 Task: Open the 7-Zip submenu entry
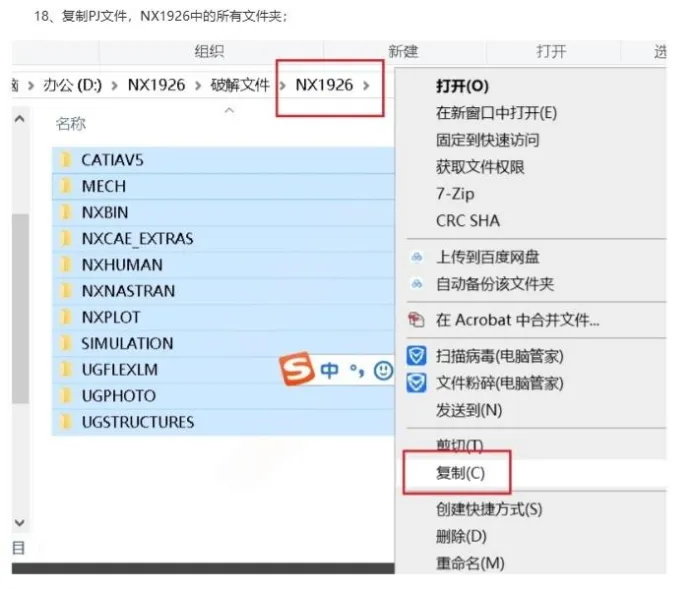[x=455, y=194]
